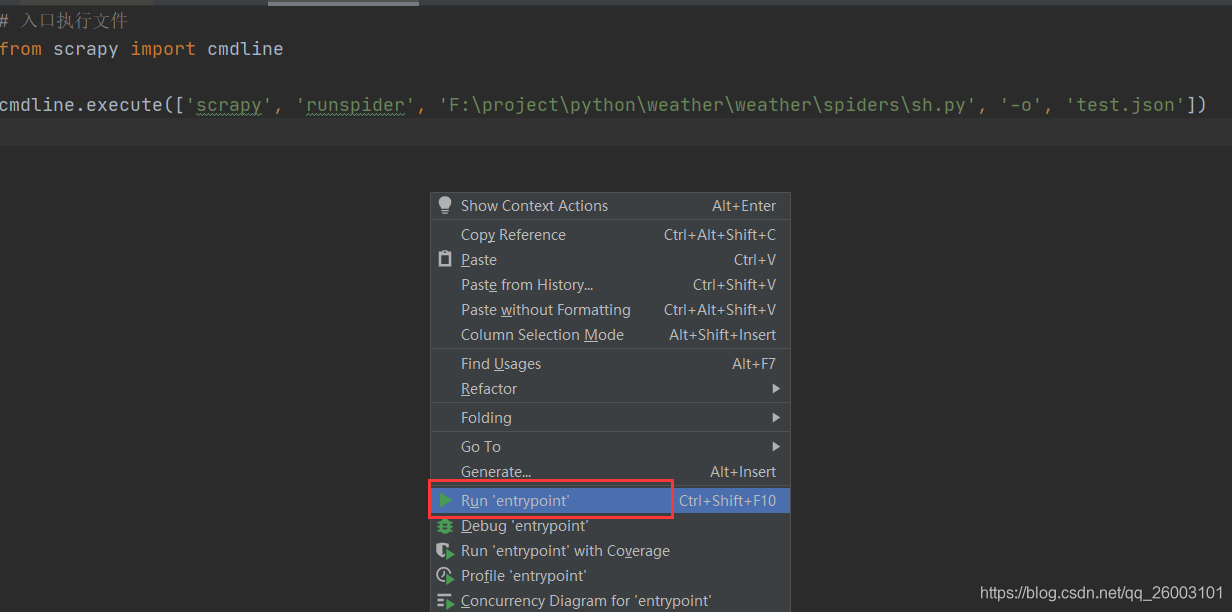Image resolution: width=1232 pixels, height=612 pixels.
Task: Click the spider file path string sh.py
Action: pyautogui.click(x=707, y=105)
